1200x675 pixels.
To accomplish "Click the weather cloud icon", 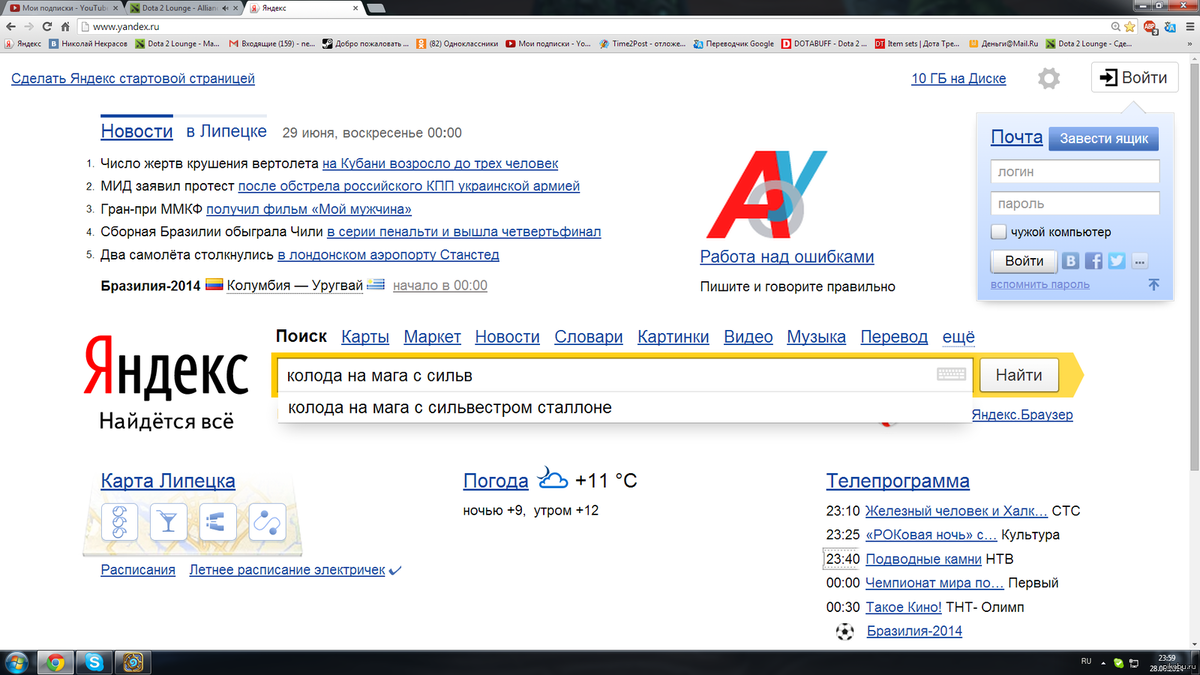I will coord(552,478).
